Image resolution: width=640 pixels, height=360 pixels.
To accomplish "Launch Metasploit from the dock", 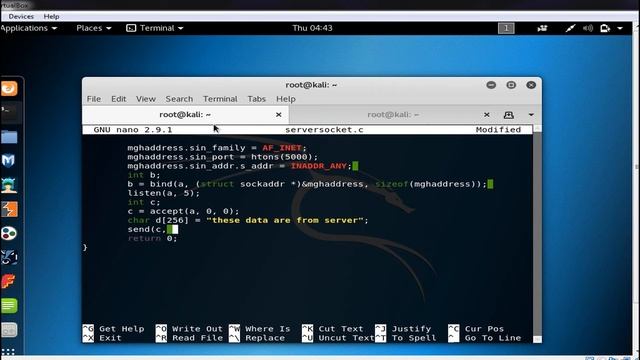I will pos(9,160).
